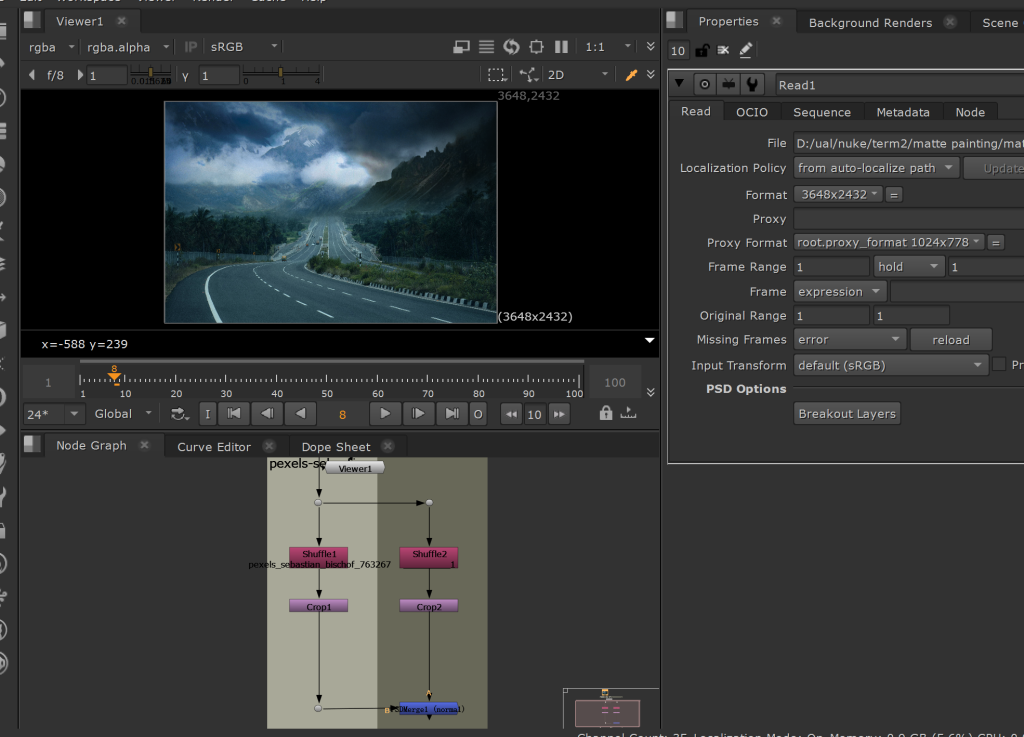Click the Read1 center node circle icon

[x=704, y=84]
